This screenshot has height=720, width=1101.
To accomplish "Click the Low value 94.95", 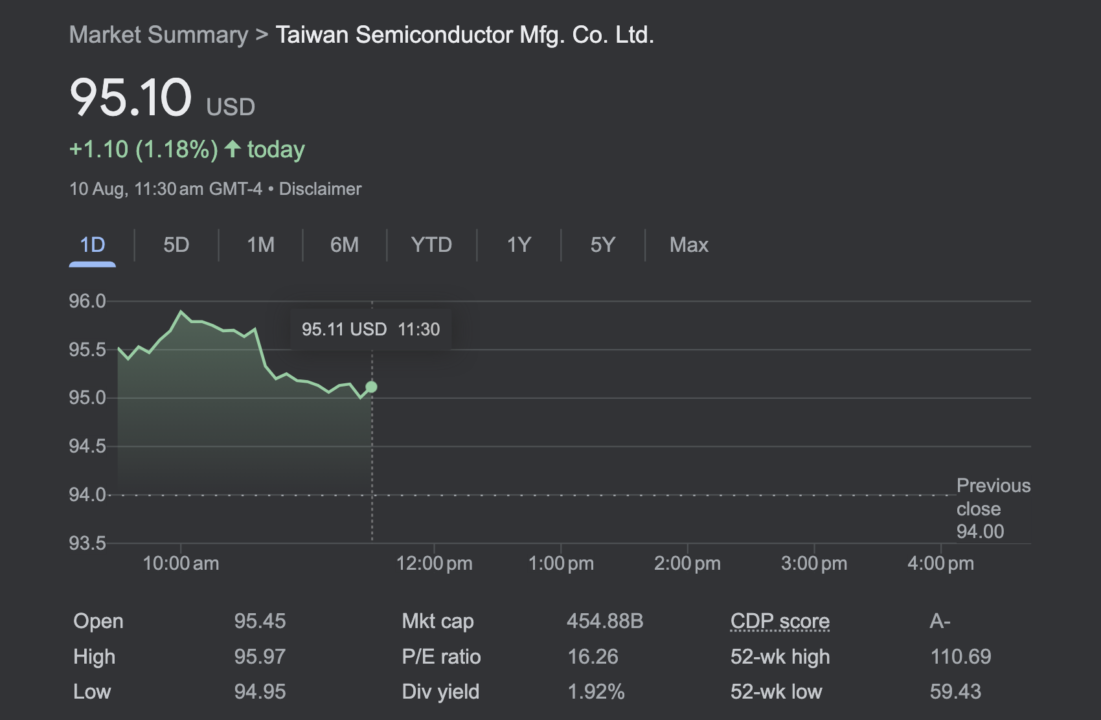I will coord(260,692).
